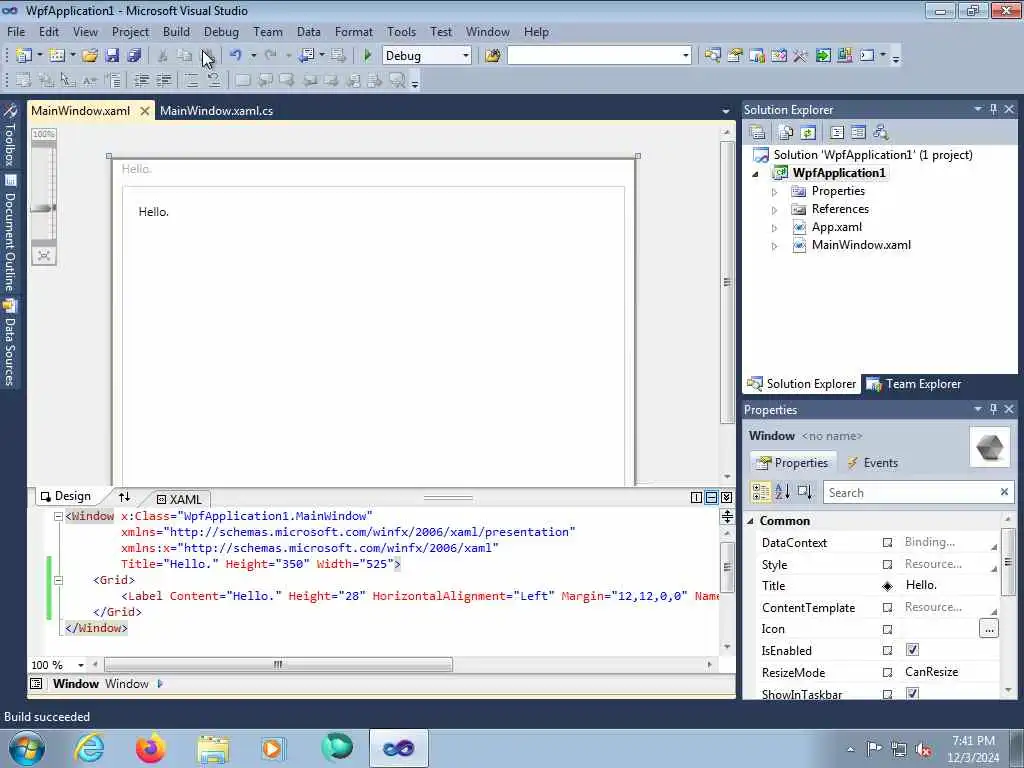Image resolution: width=1024 pixels, height=768 pixels.
Task: Expand the MainWindow.xaml tree node
Action: click(775, 246)
